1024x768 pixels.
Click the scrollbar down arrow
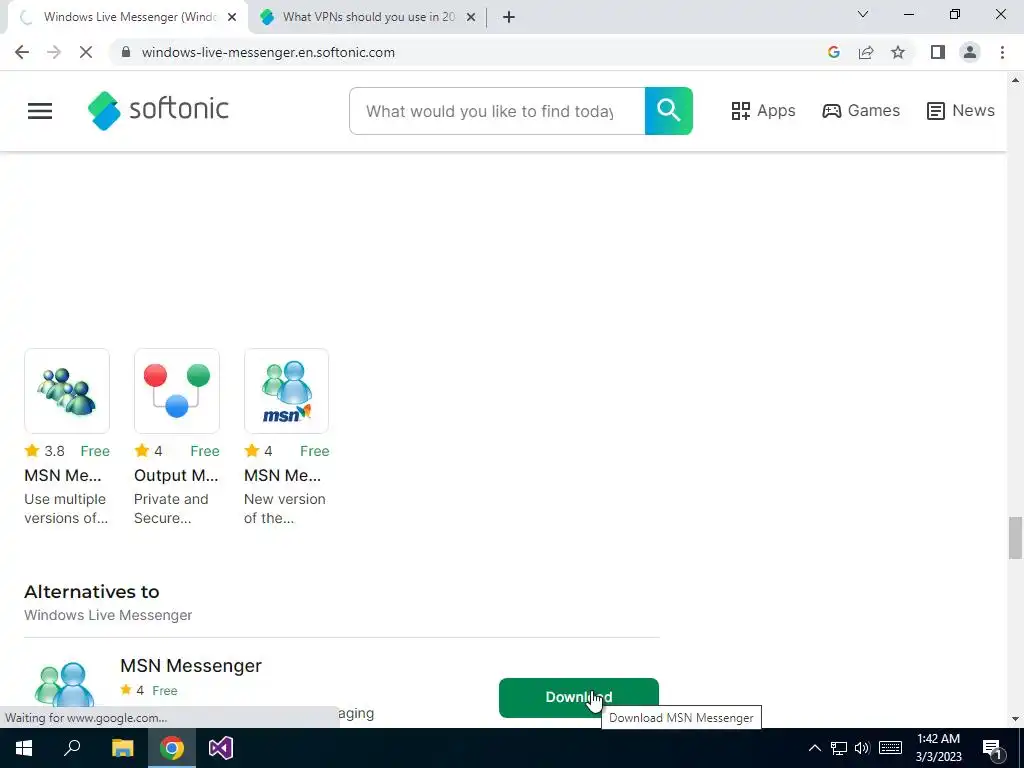[x=1015, y=719]
